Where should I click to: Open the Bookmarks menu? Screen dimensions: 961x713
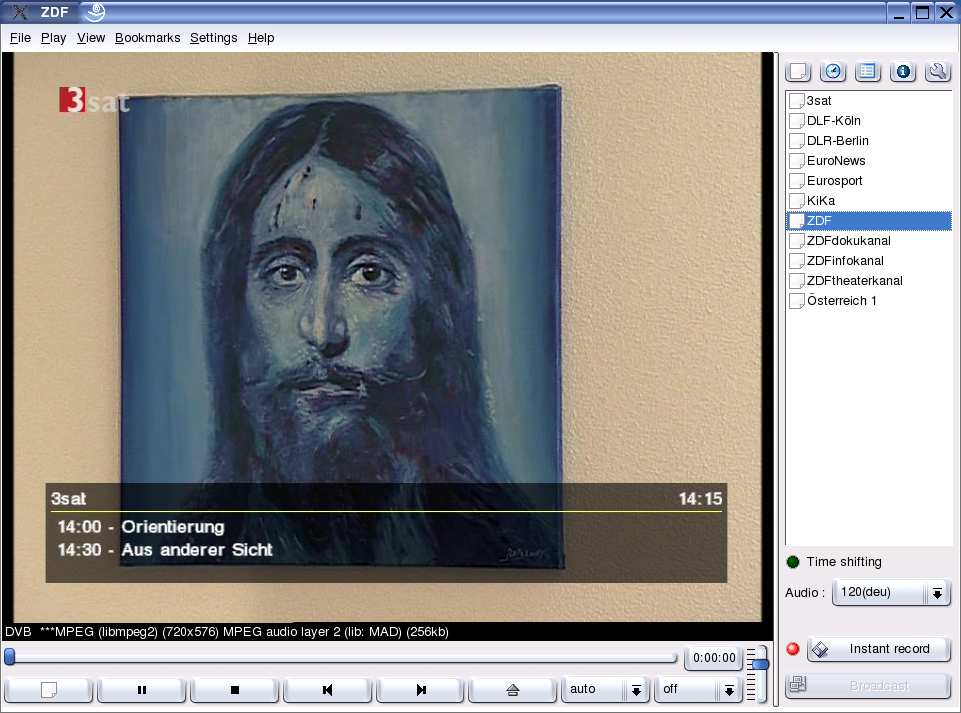click(147, 38)
